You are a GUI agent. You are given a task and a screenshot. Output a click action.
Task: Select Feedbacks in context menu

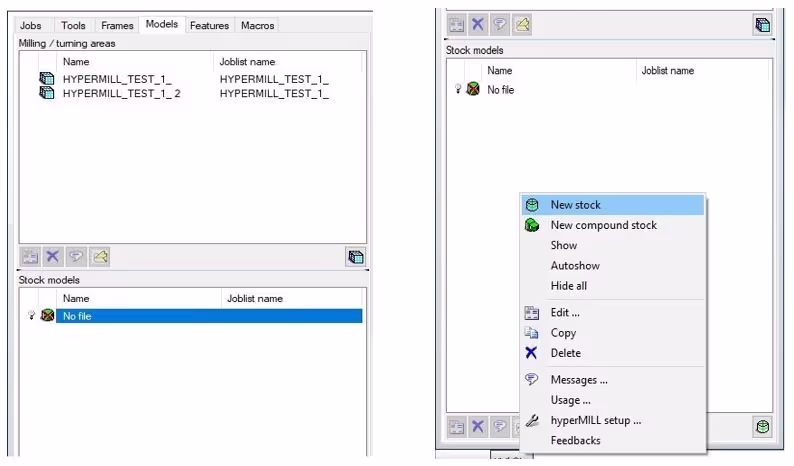pos(613,441)
